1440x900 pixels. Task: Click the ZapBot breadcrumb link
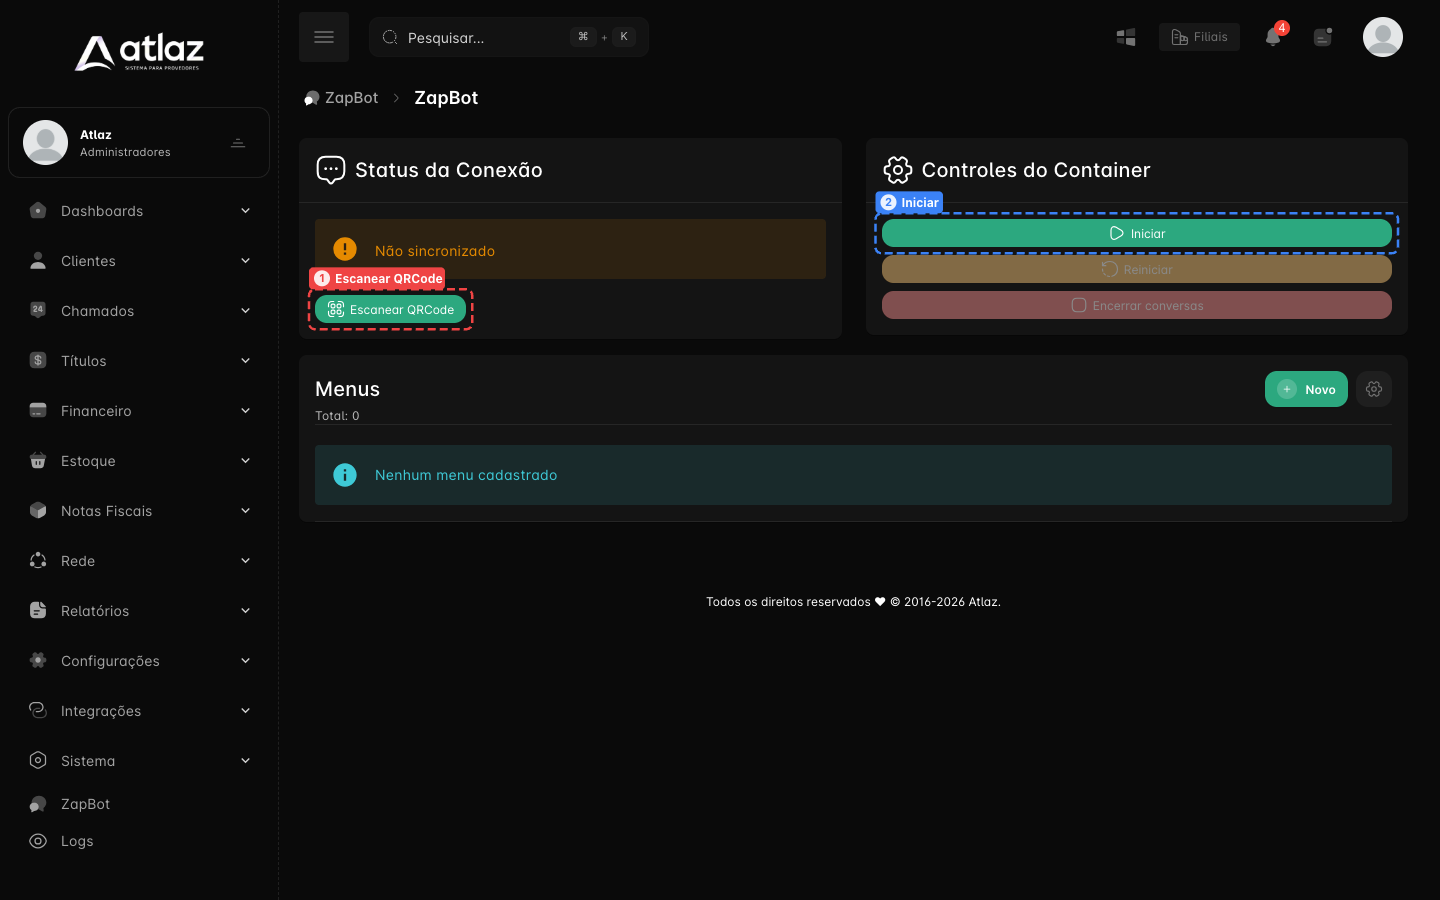point(341,98)
